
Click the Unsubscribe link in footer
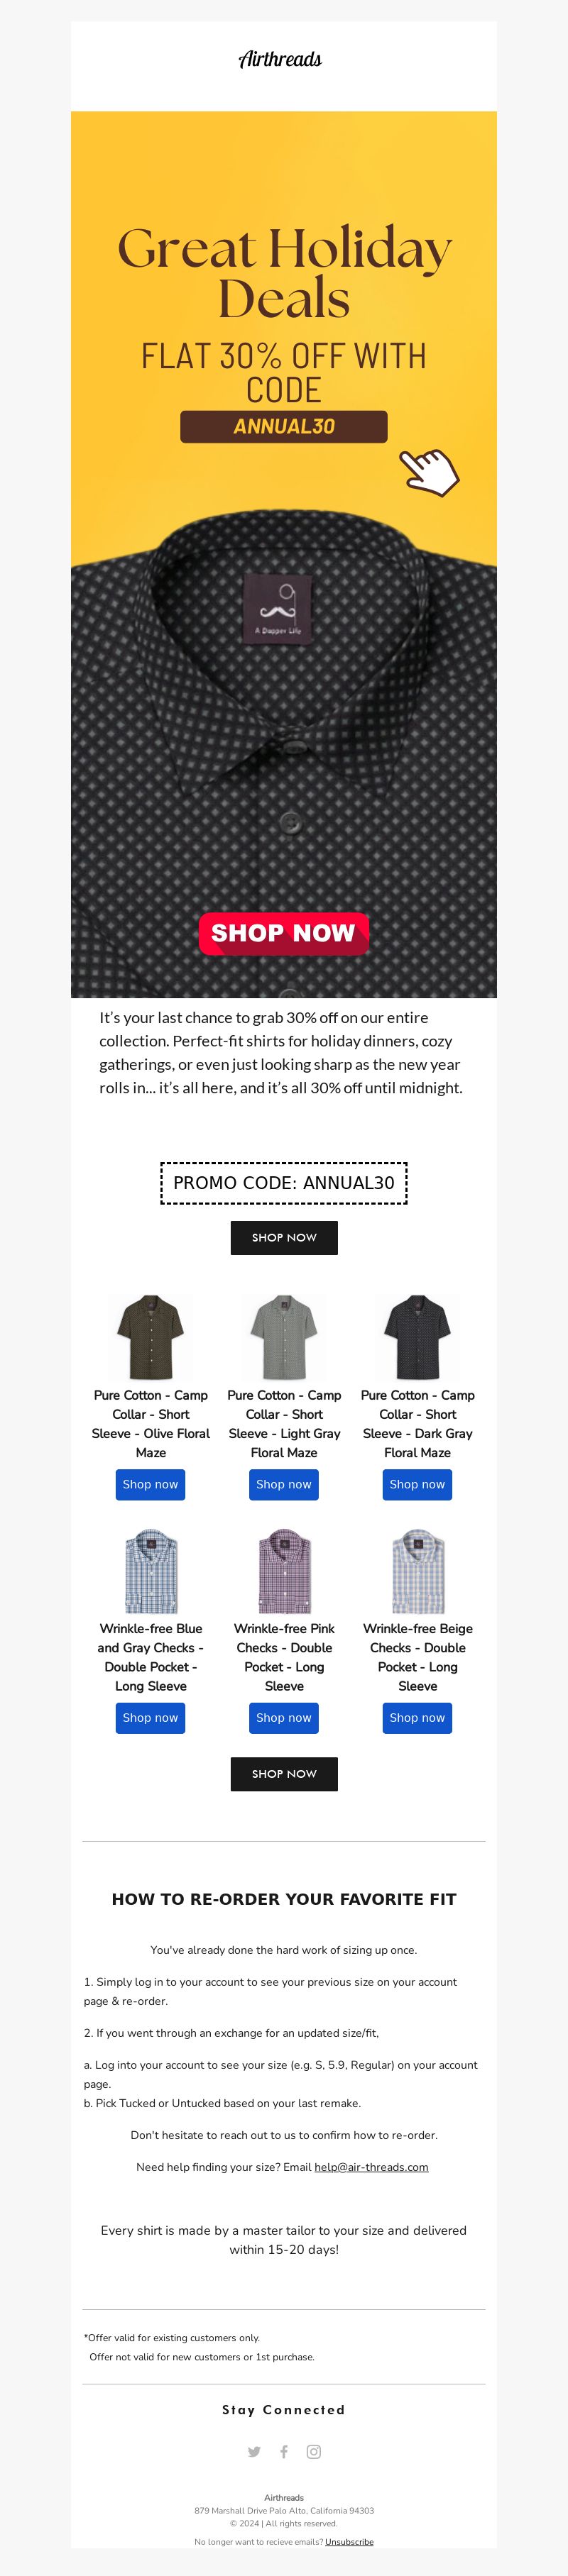coord(349,2541)
